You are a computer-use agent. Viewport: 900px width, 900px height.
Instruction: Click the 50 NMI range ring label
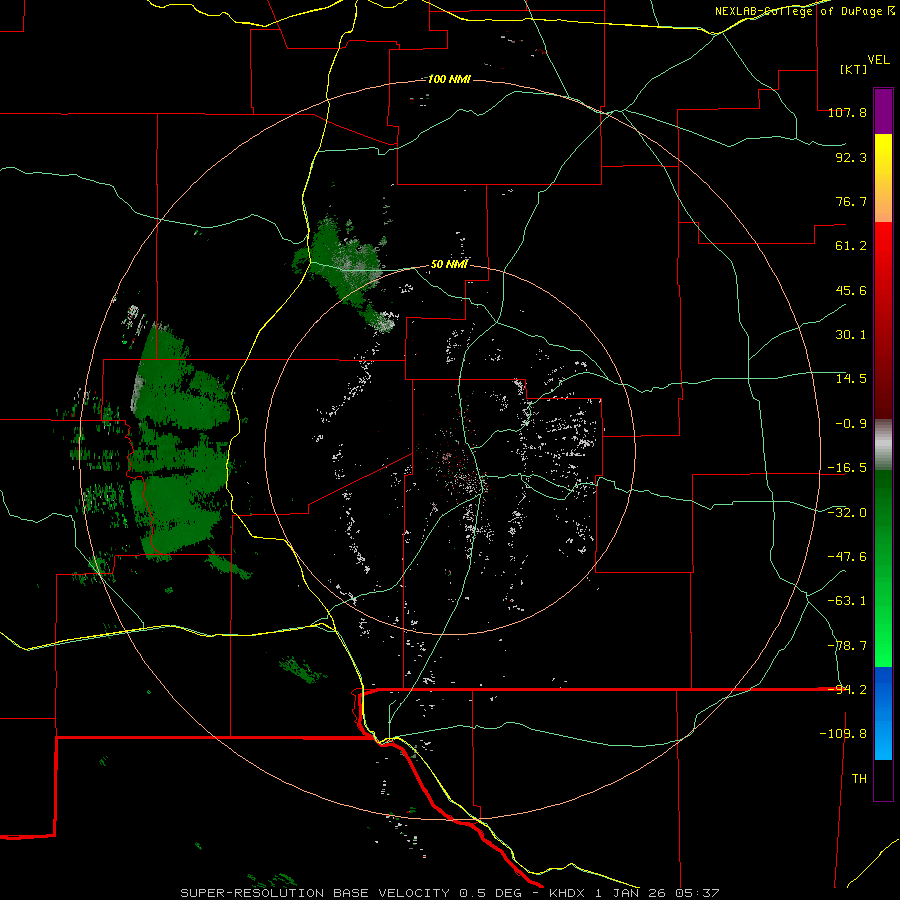coord(449,264)
